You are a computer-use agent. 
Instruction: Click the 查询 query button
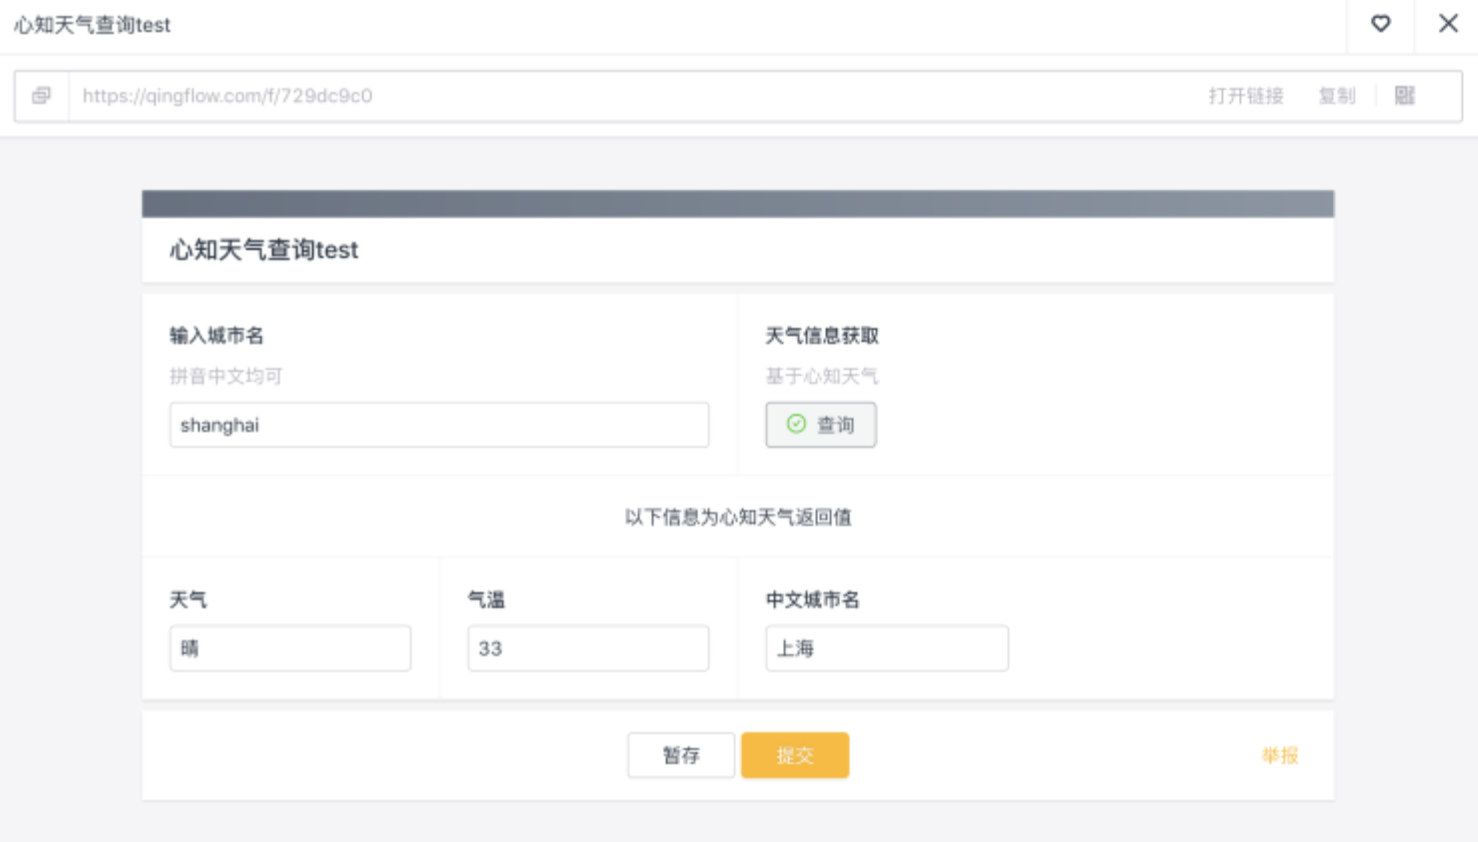point(821,425)
